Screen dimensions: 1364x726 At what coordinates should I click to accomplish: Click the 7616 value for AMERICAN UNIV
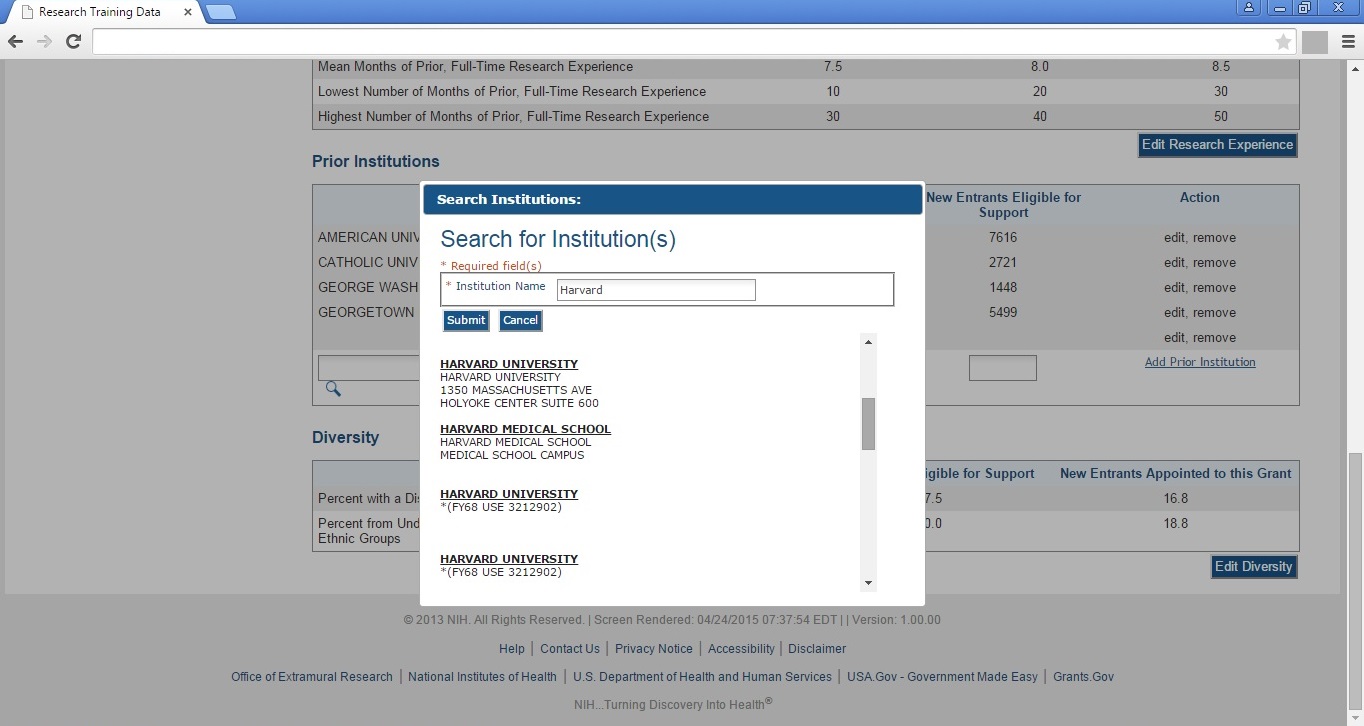pos(1002,238)
